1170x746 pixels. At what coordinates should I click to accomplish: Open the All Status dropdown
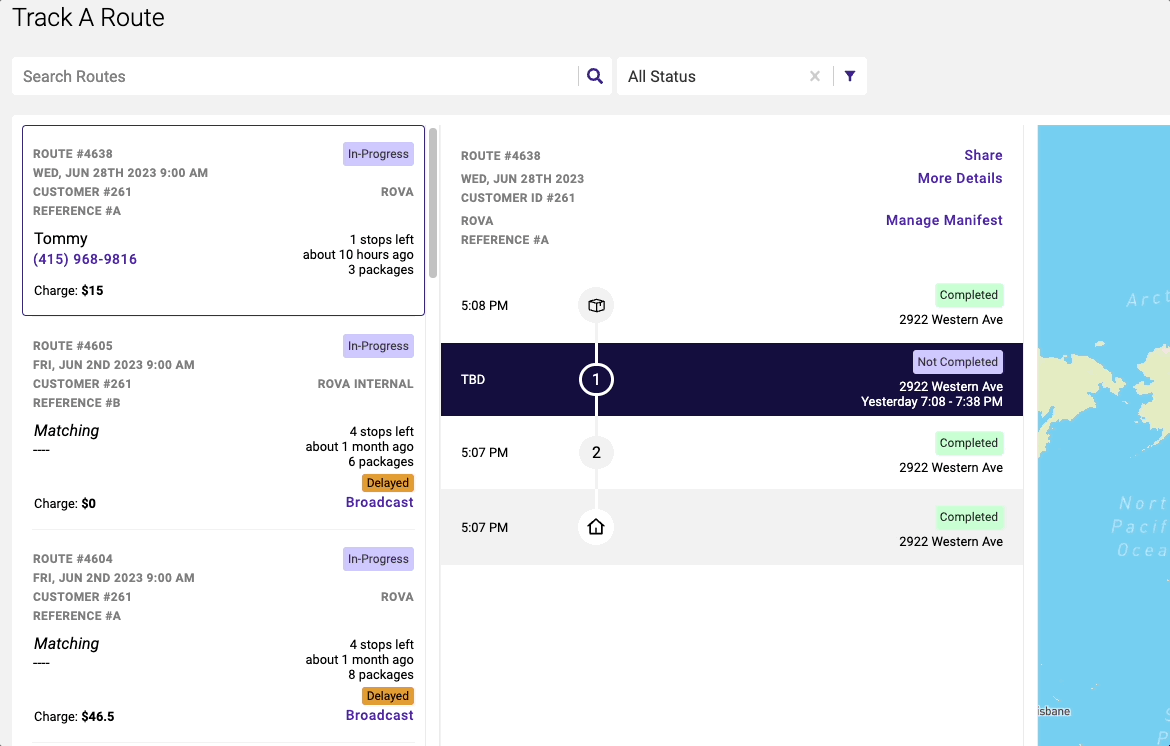pyautogui.click(x=713, y=76)
